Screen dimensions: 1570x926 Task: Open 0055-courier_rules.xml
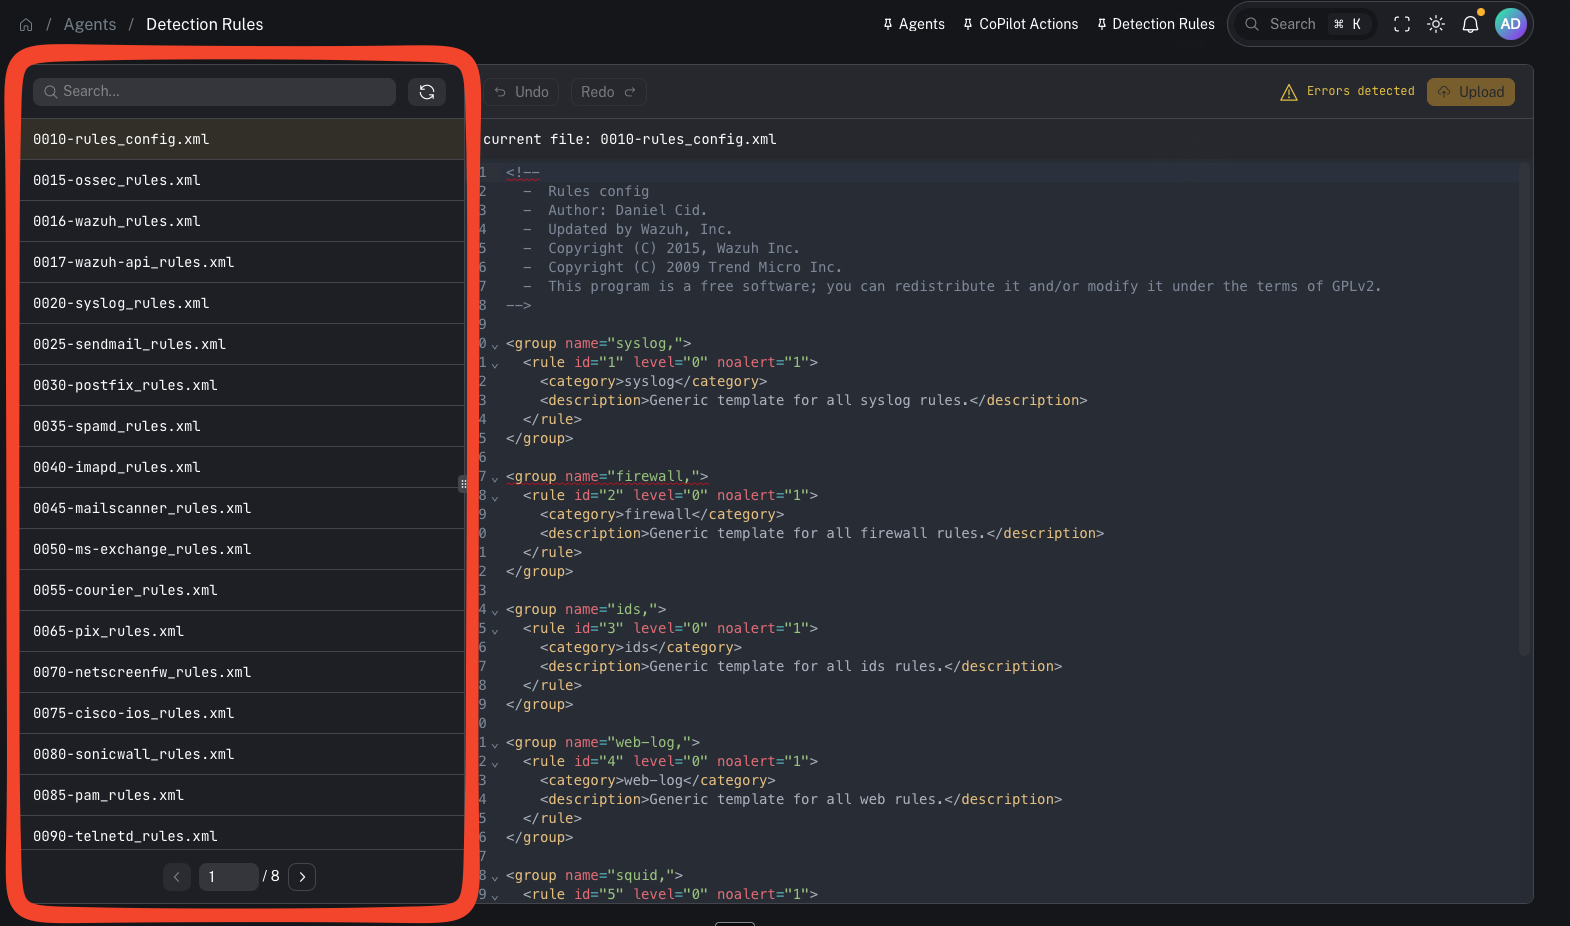(242, 590)
